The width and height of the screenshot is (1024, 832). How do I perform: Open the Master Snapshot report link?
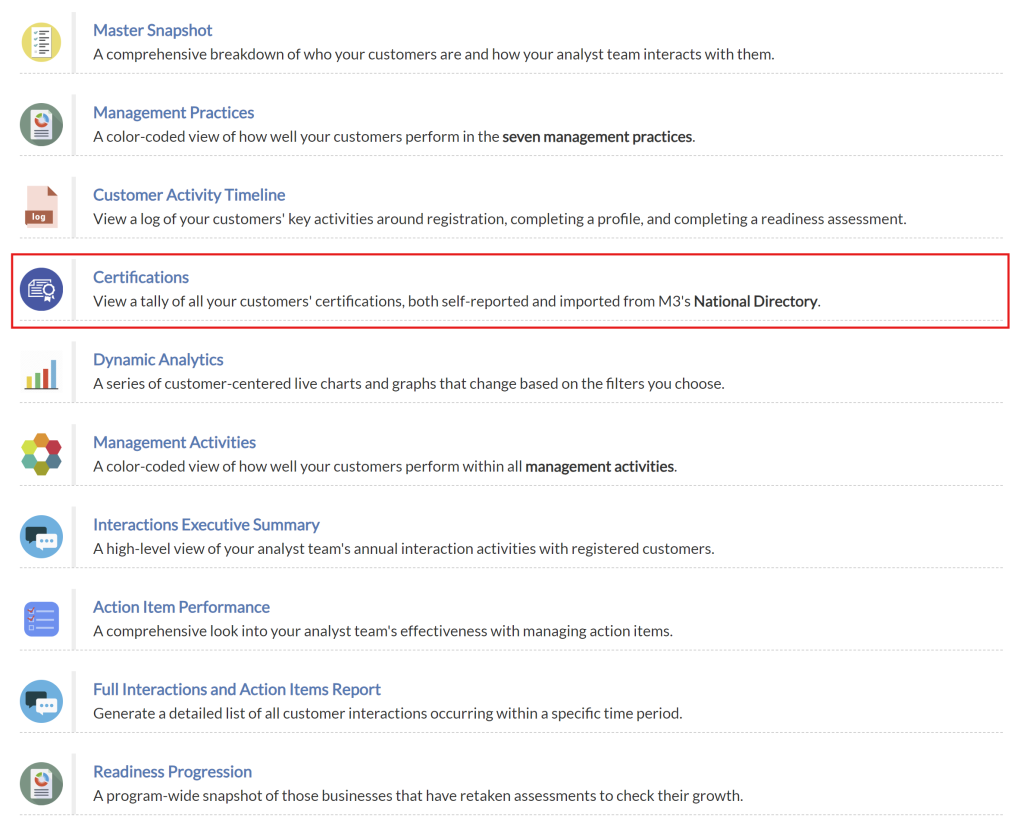pyautogui.click(x=152, y=30)
